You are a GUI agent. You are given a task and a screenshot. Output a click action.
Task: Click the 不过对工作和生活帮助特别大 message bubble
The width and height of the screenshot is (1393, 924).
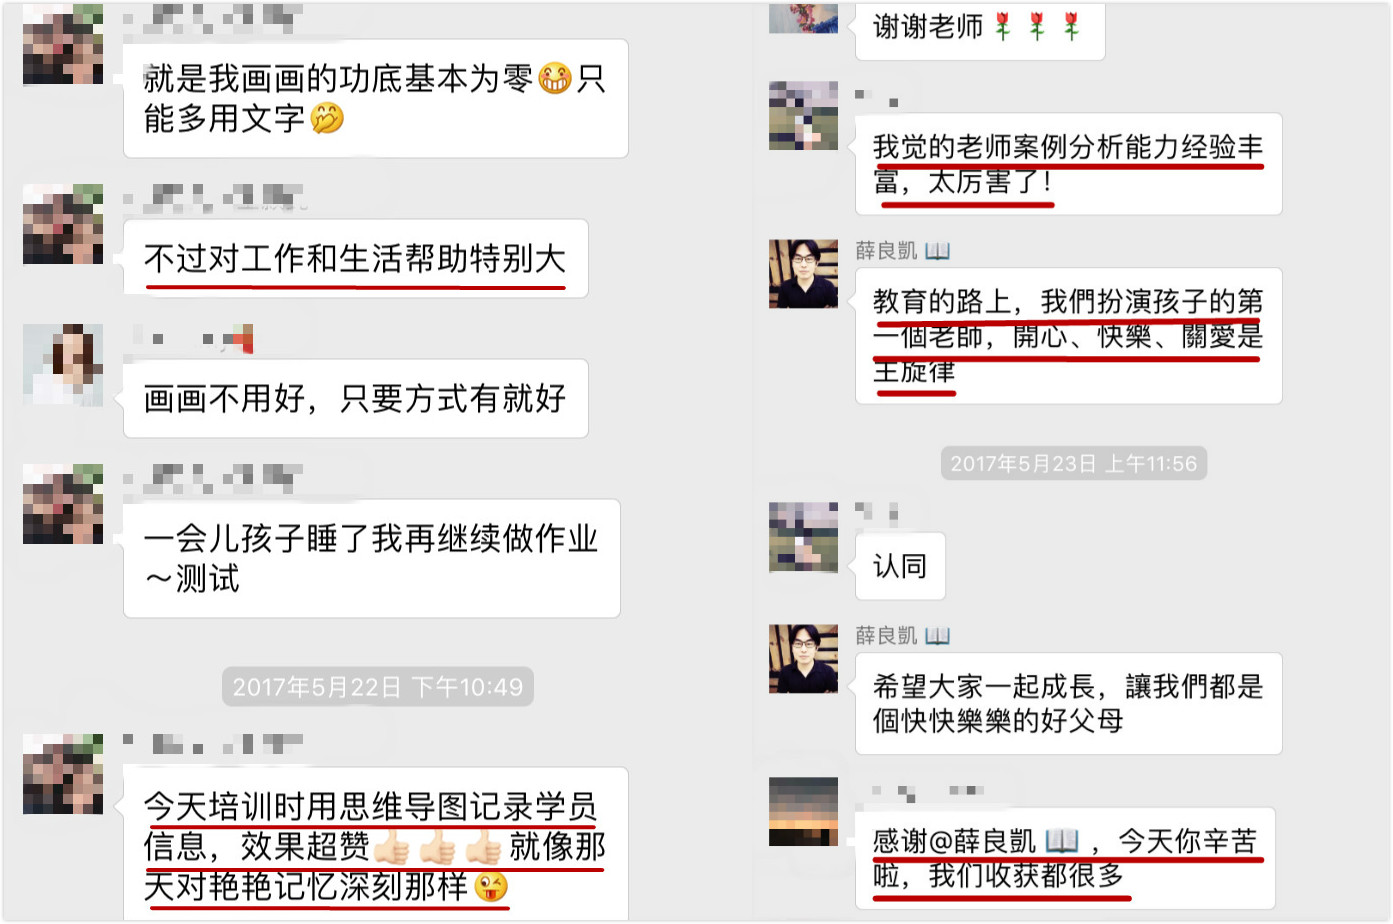coord(355,258)
